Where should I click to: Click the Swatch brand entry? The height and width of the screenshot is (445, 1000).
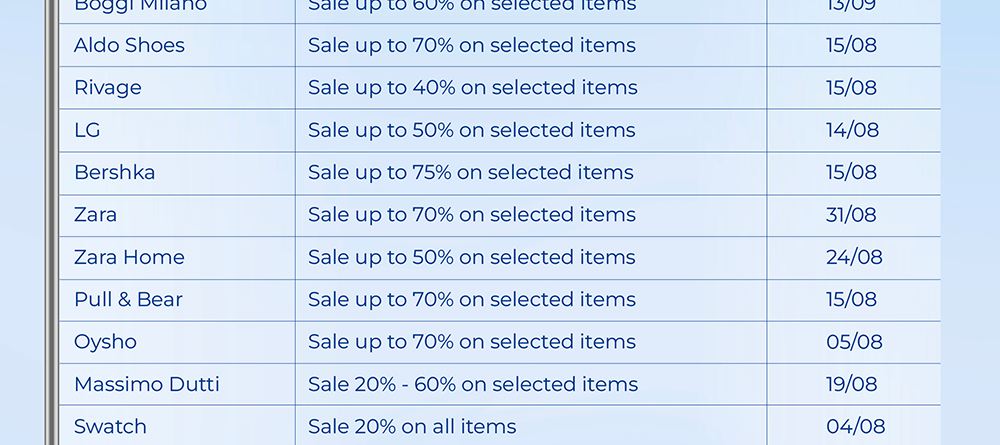(110, 426)
